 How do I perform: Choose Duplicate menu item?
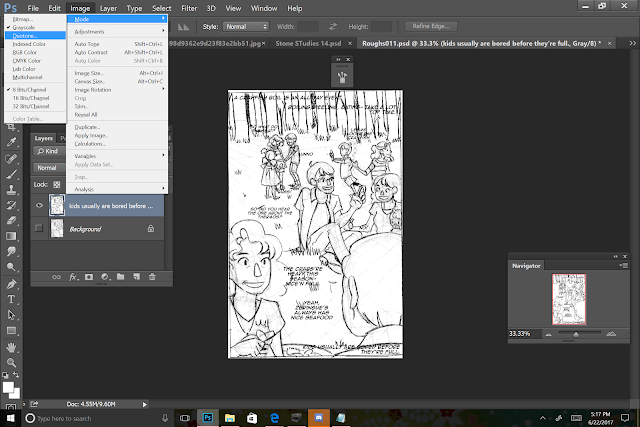[118, 127]
